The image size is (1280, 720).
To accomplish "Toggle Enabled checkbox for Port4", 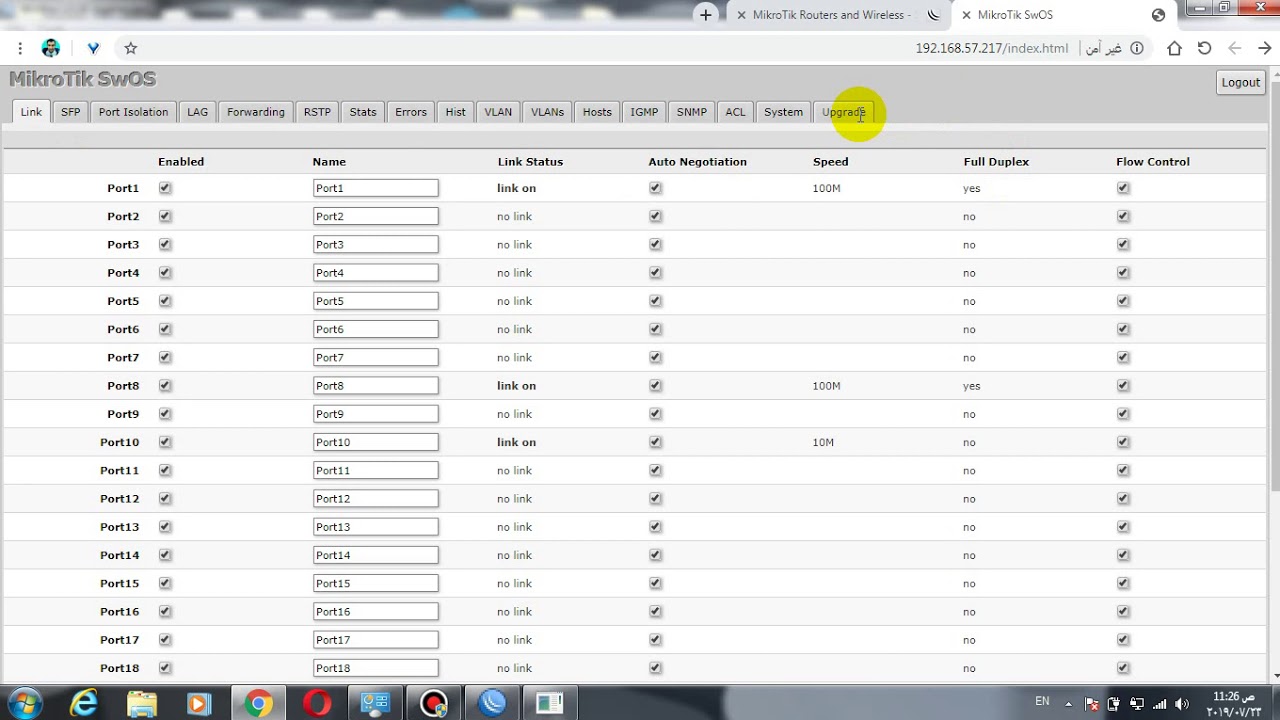I will [x=165, y=273].
